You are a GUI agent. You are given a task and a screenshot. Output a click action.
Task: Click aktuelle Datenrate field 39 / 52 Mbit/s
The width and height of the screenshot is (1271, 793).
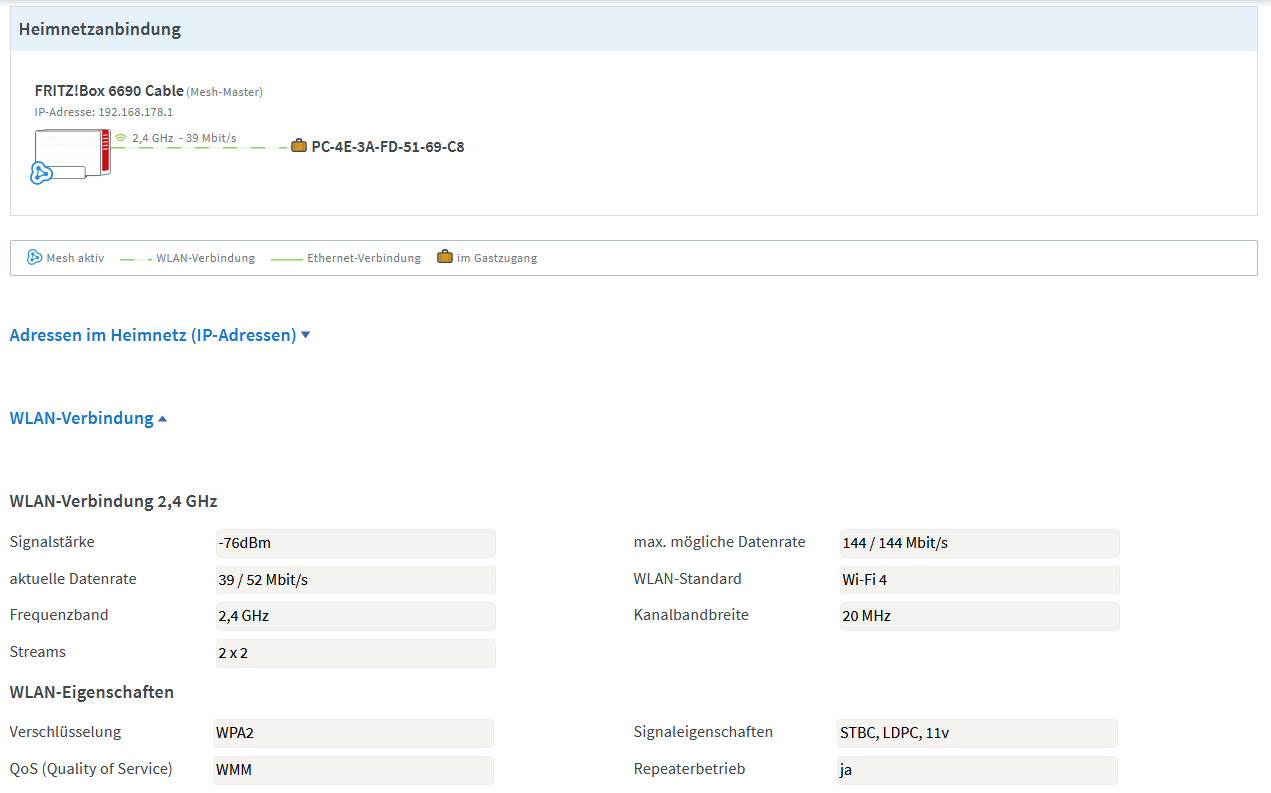[x=355, y=580]
